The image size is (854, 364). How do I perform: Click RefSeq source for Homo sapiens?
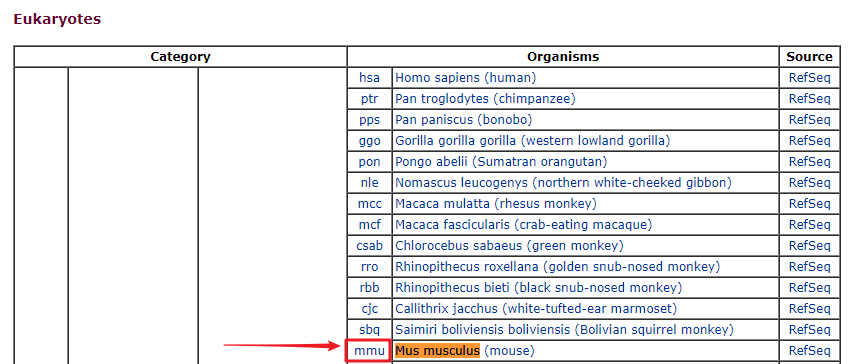[x=809, y=78]
